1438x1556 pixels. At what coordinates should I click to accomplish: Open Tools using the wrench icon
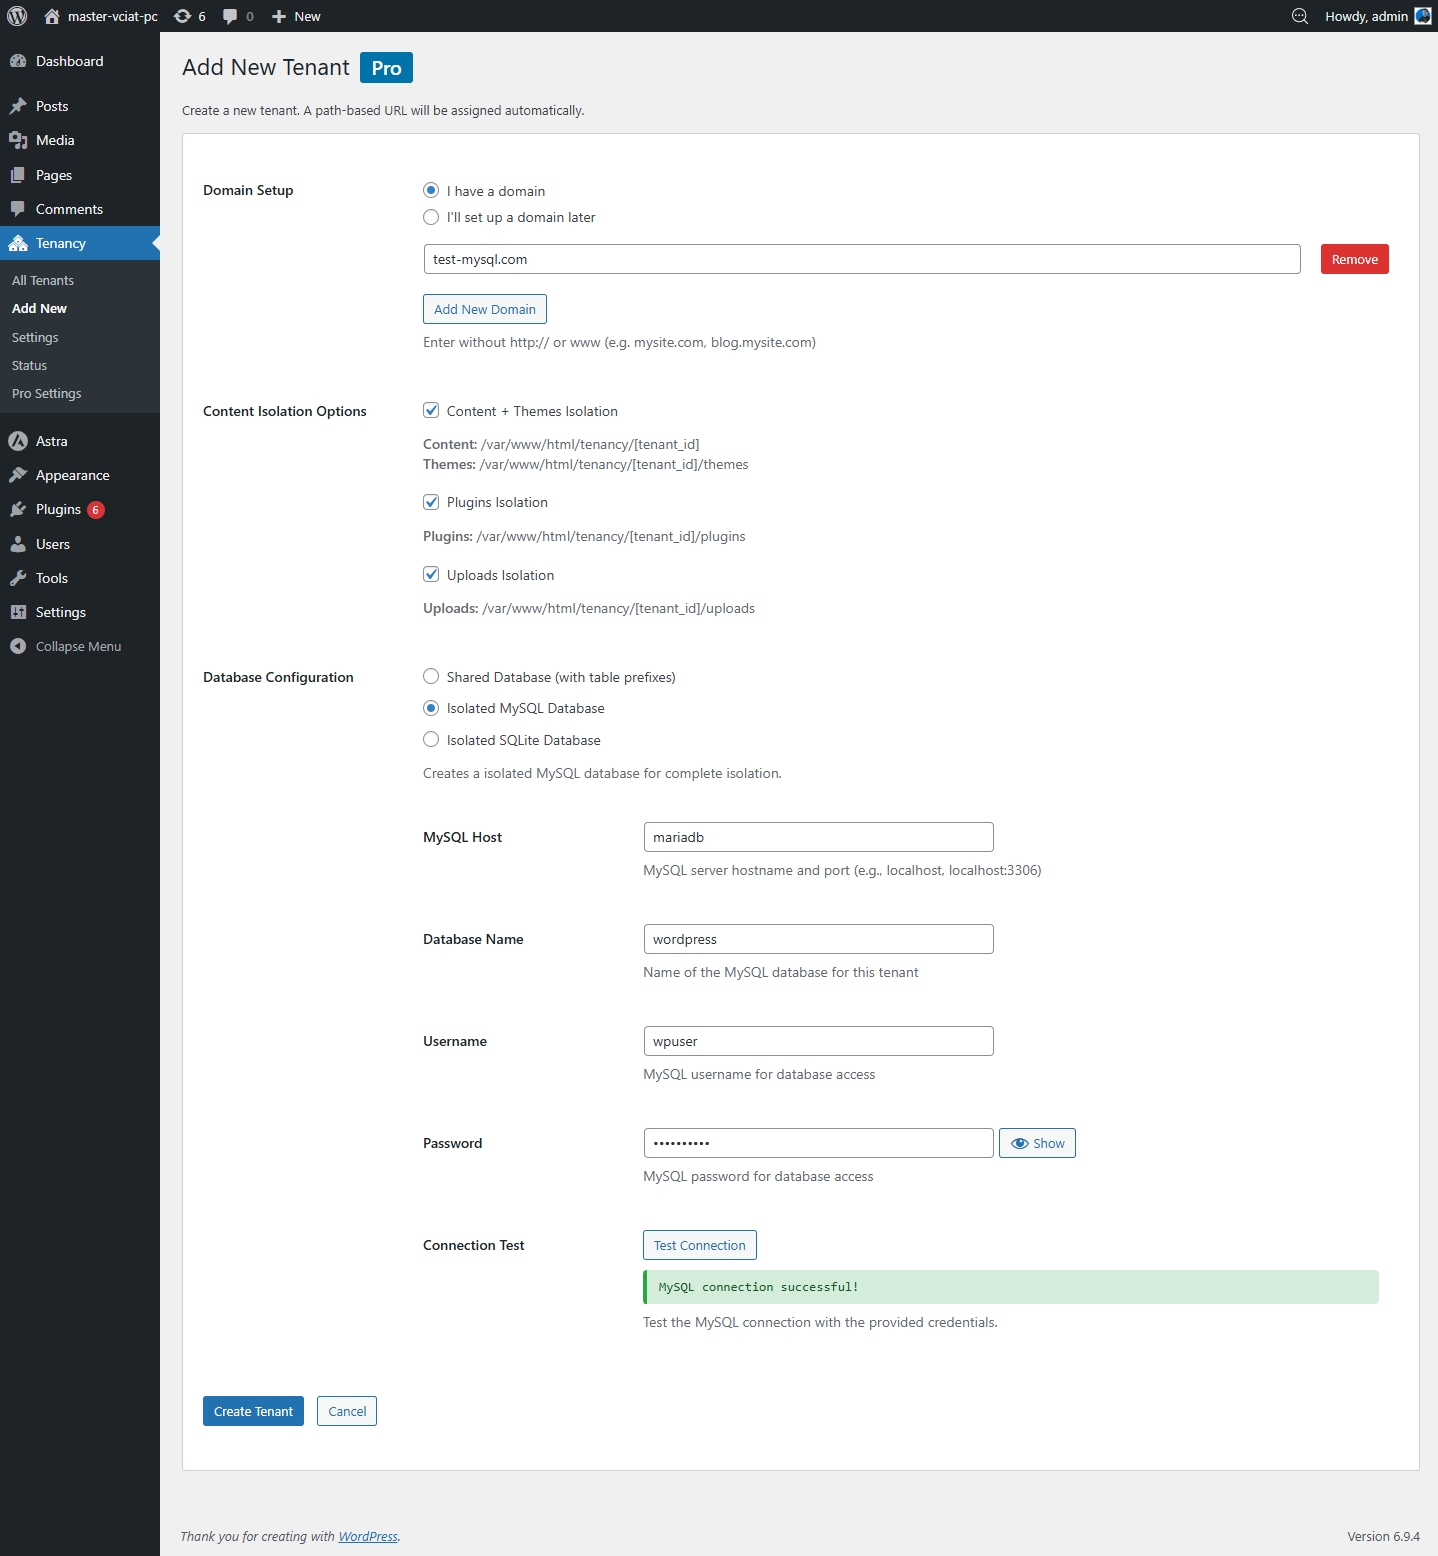pos(19,578)
